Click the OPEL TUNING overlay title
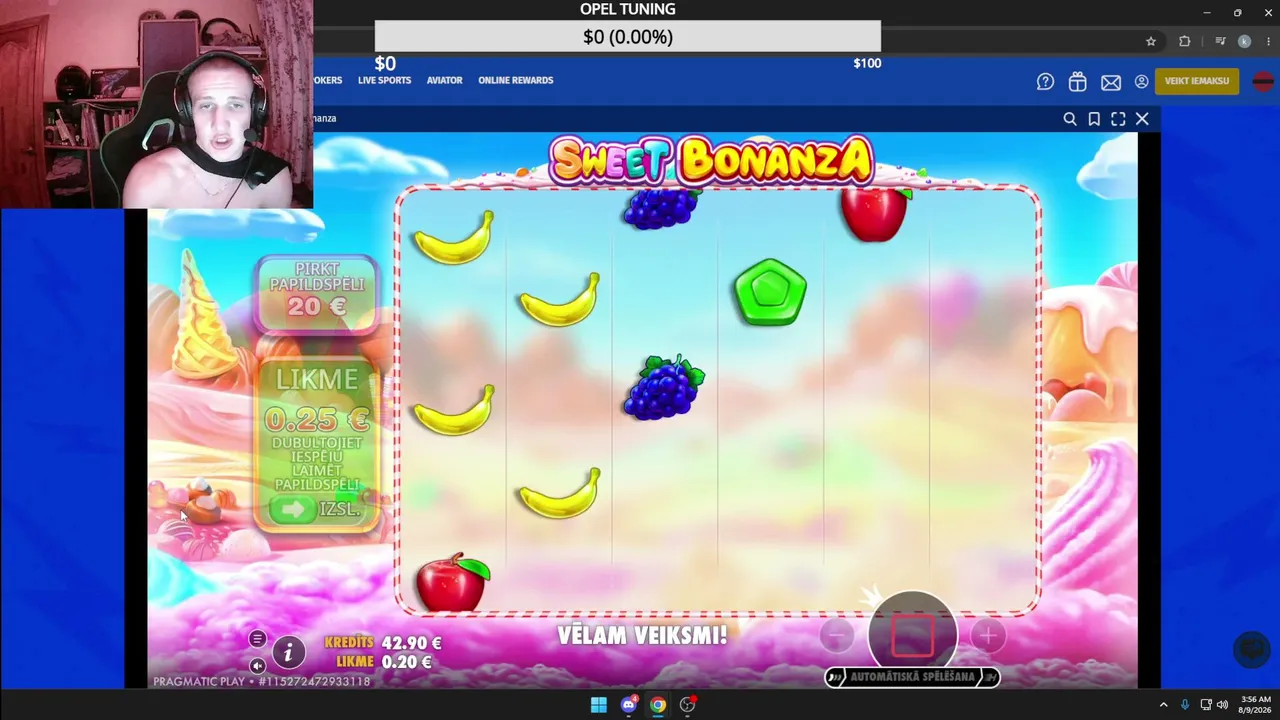 point(628,9)
